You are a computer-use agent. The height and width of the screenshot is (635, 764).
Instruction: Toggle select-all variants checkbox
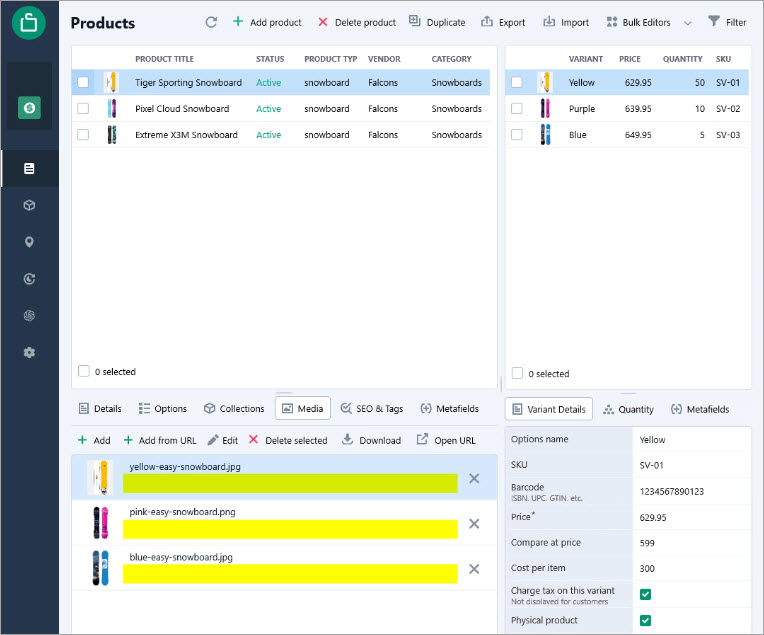coord(517,373)
